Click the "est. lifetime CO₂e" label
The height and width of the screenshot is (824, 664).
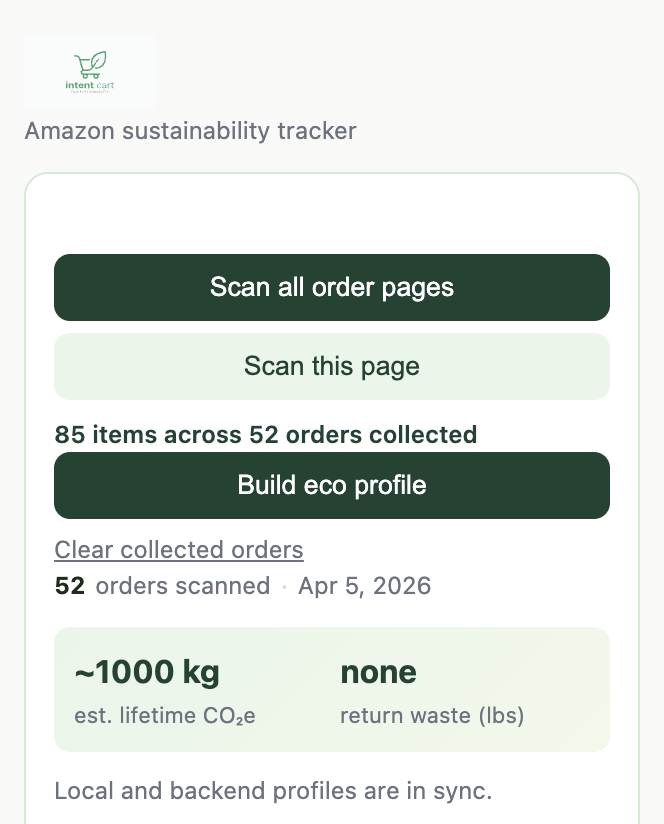tap(165, 716)
